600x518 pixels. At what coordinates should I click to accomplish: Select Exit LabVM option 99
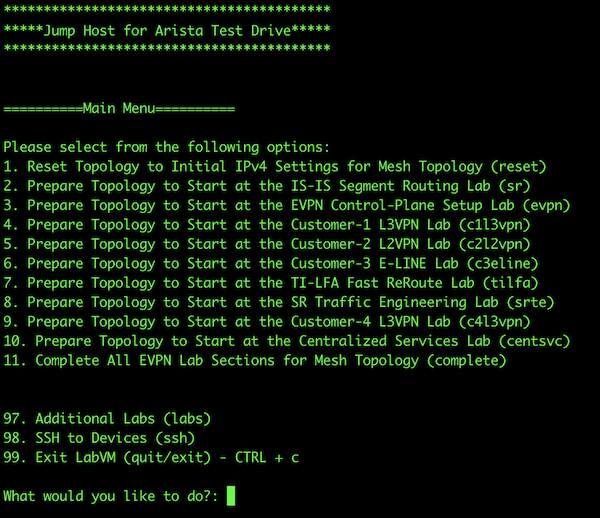point(151,458)
